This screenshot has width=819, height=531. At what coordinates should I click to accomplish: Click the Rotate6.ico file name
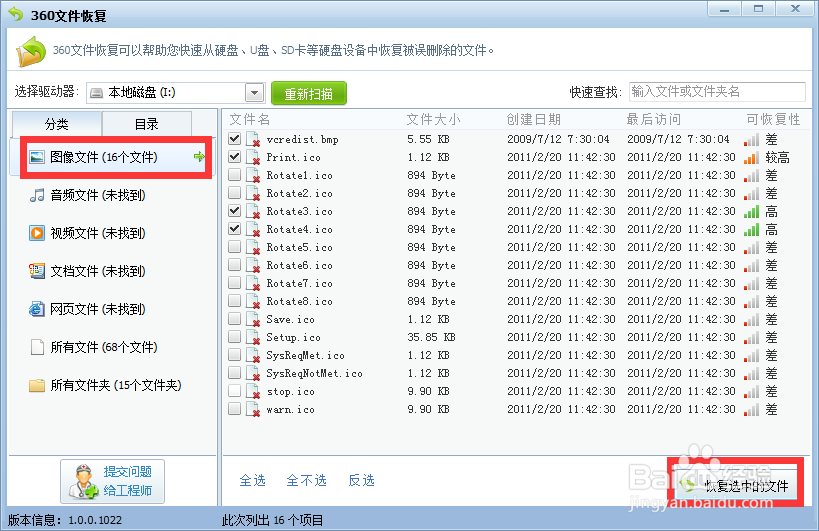click(299, 265)
